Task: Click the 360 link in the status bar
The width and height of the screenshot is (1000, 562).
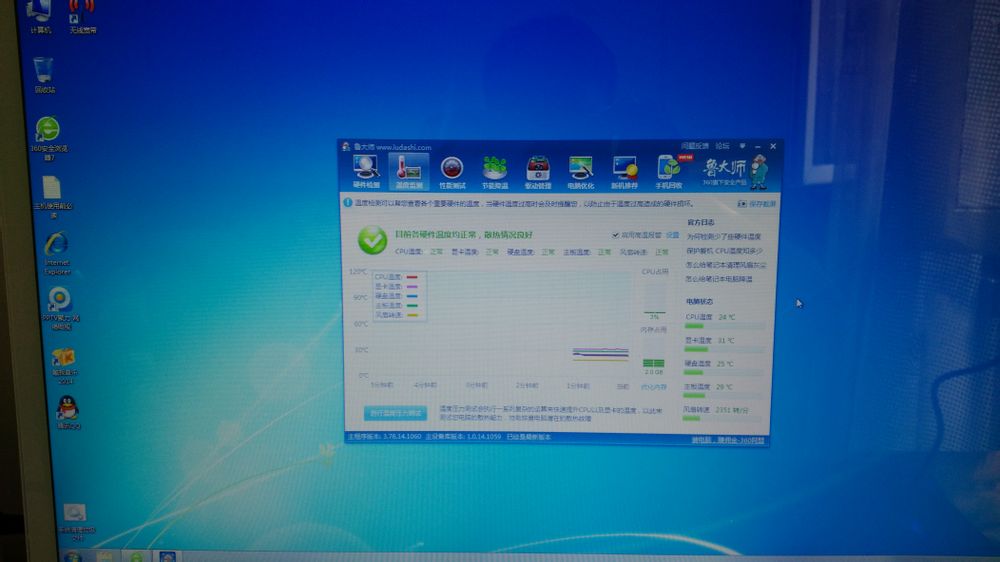Action: coord(728,440)
